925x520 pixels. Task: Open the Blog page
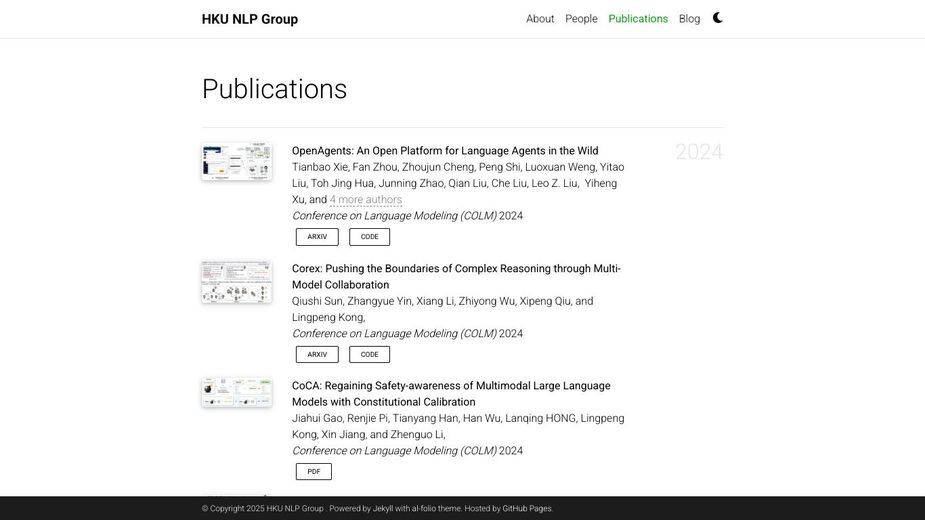[x=689, y=19]
